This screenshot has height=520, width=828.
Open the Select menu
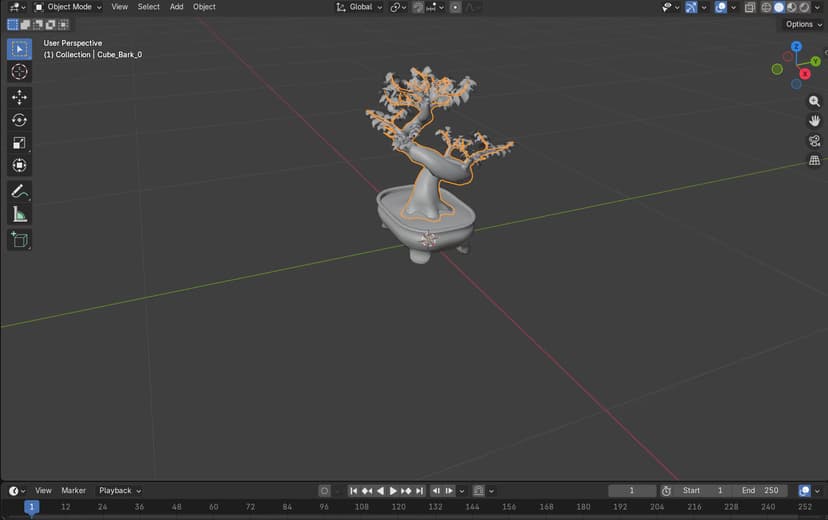148,7
